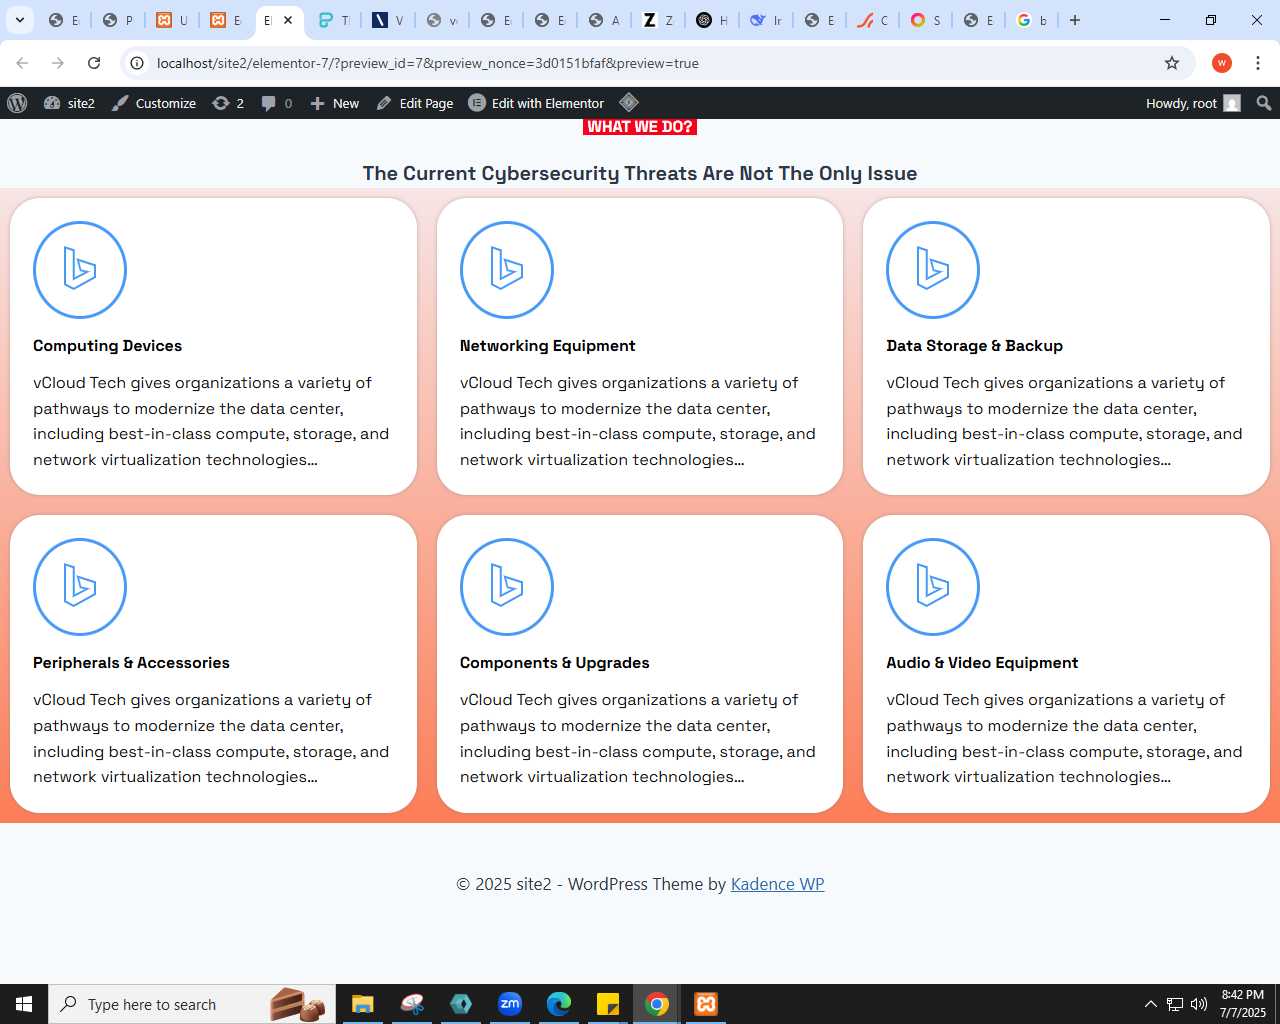Open XAMPP from the taskbar
This screenshot has width=1280, height=1024.
click(706, 1004)
